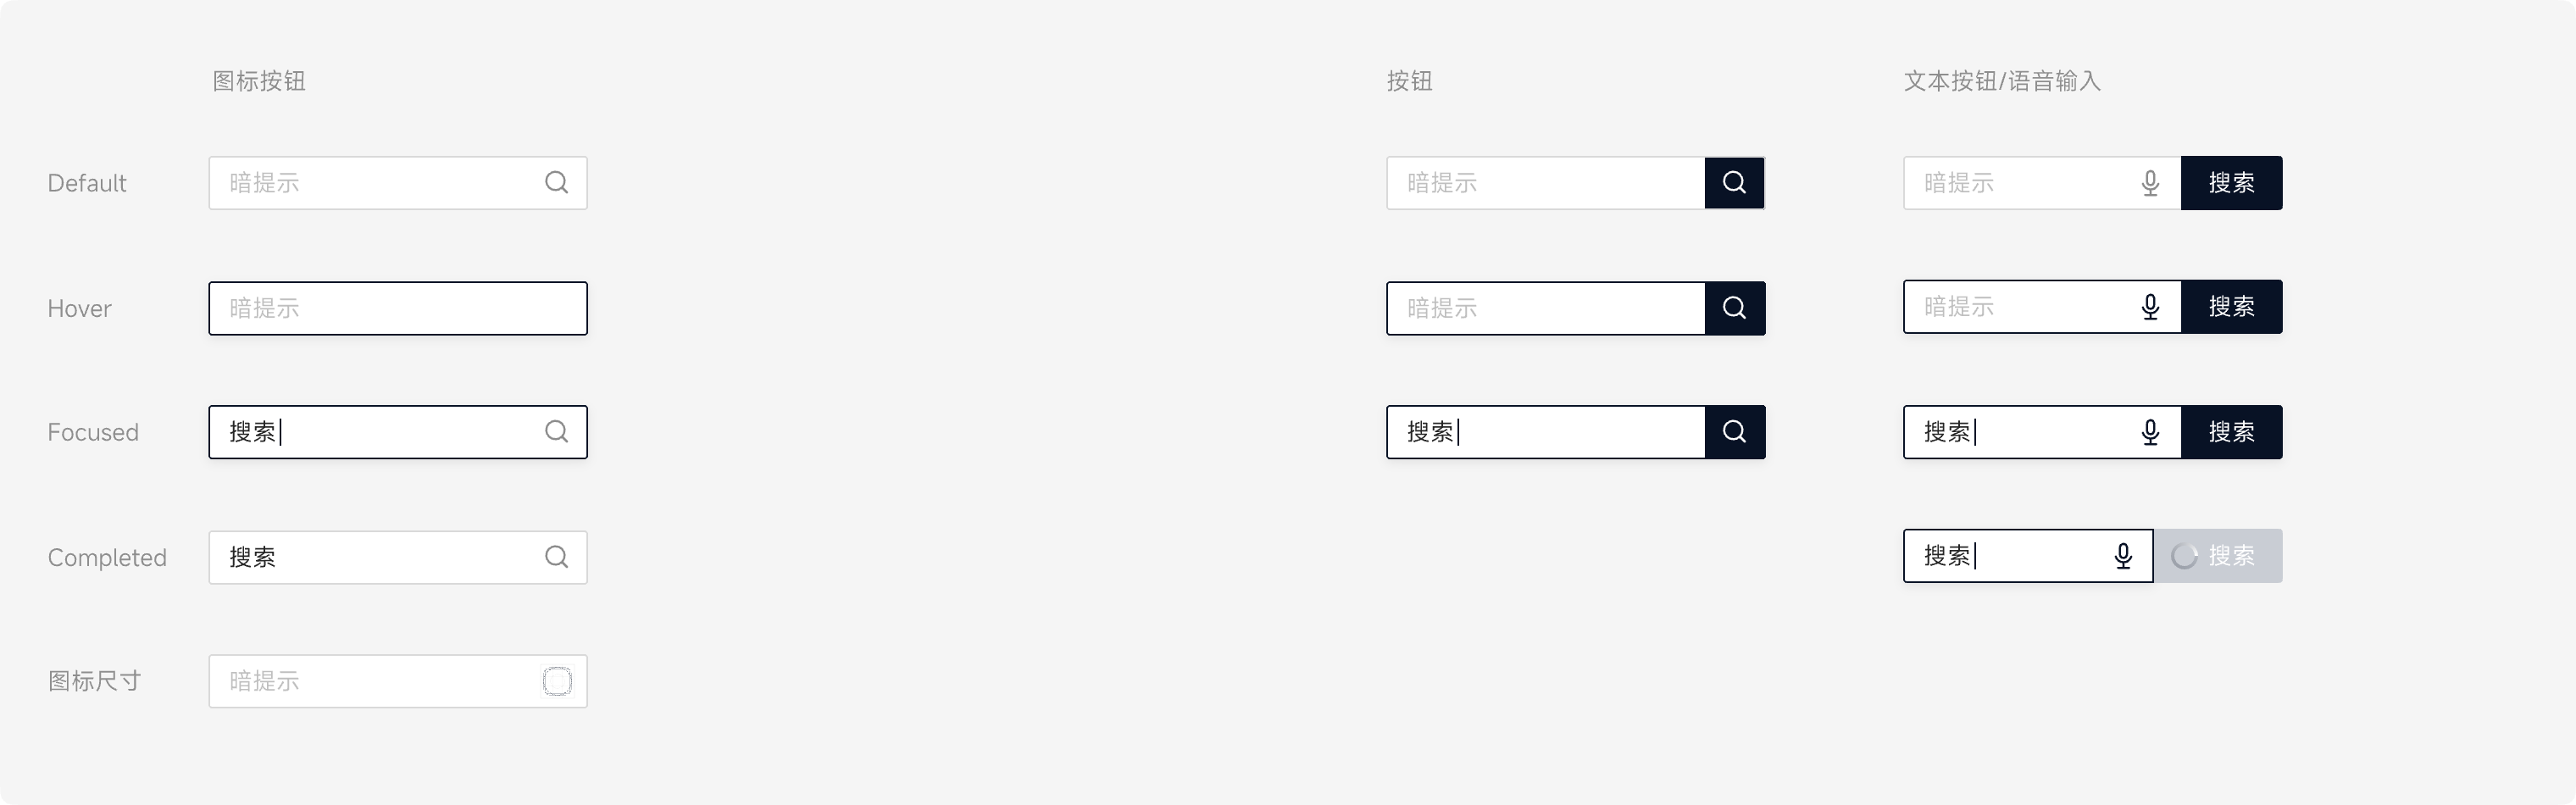Click the 搜索 text button in the Hover row
This screenshot has height=805, width=2576.
(x=2231, y=307)
